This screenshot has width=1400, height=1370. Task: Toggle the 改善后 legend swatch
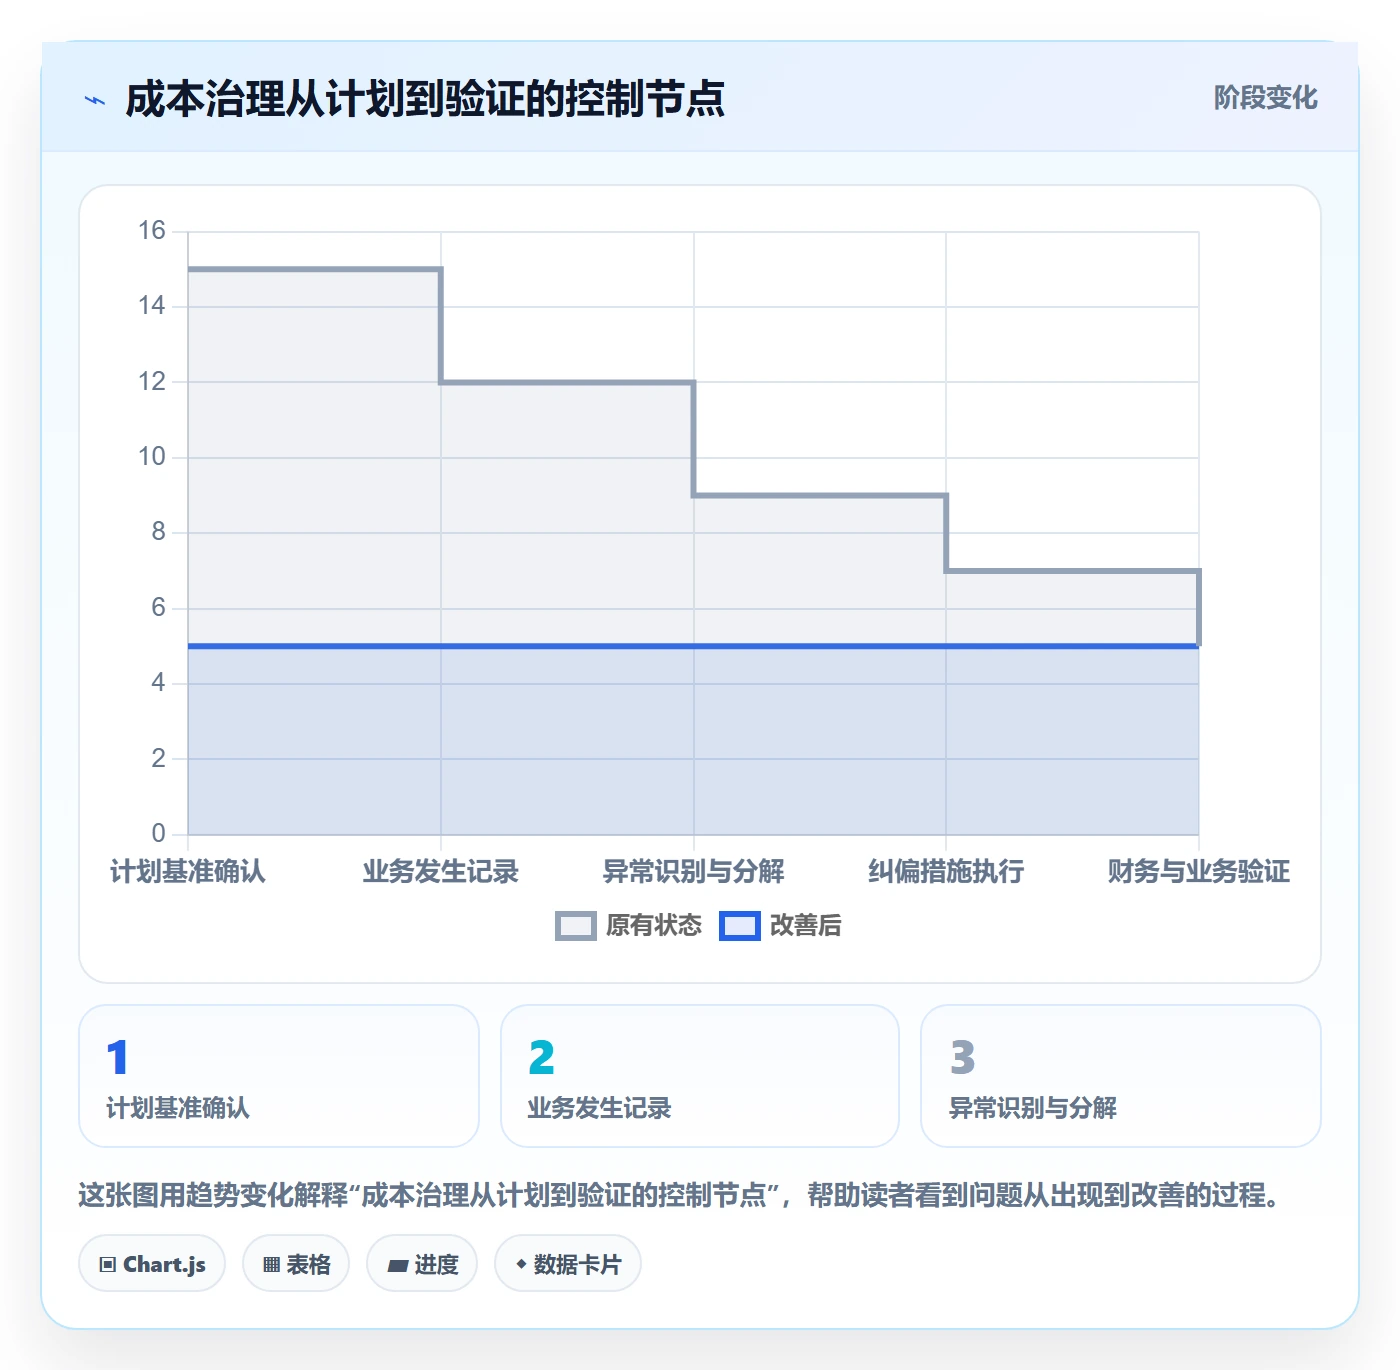click(x=740, y=926)
